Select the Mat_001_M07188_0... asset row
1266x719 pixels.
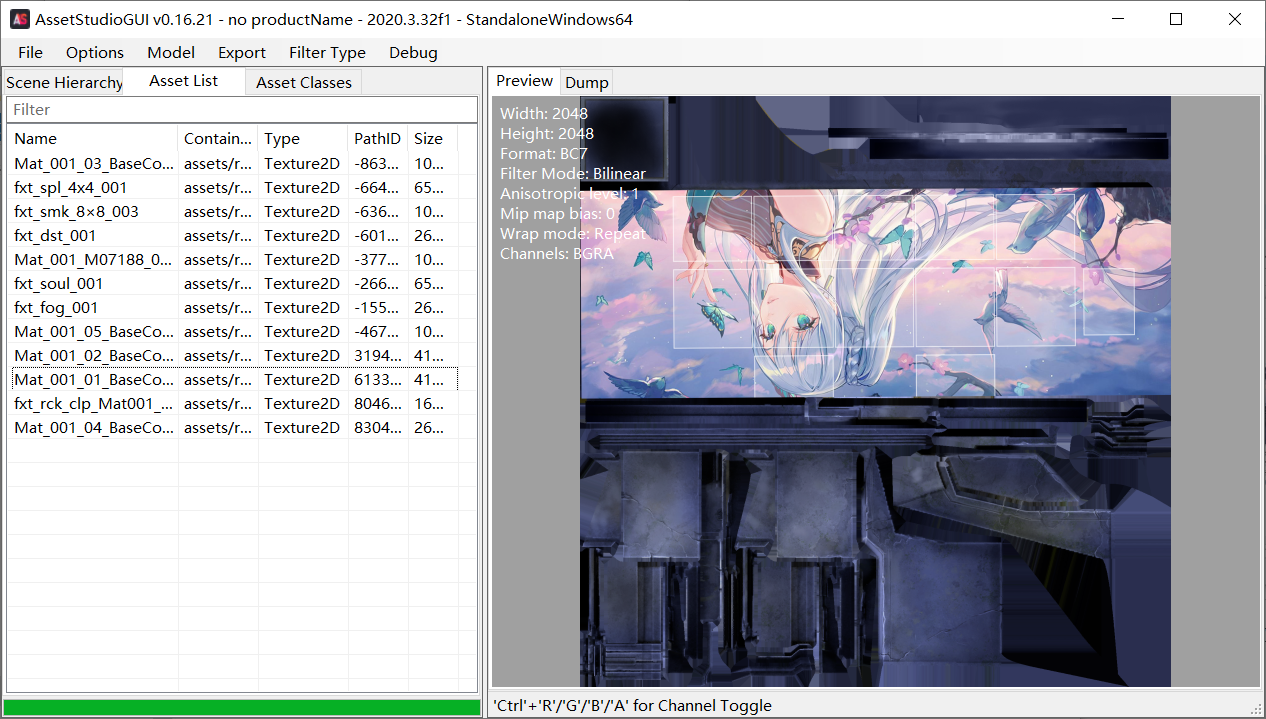point(233,259)
